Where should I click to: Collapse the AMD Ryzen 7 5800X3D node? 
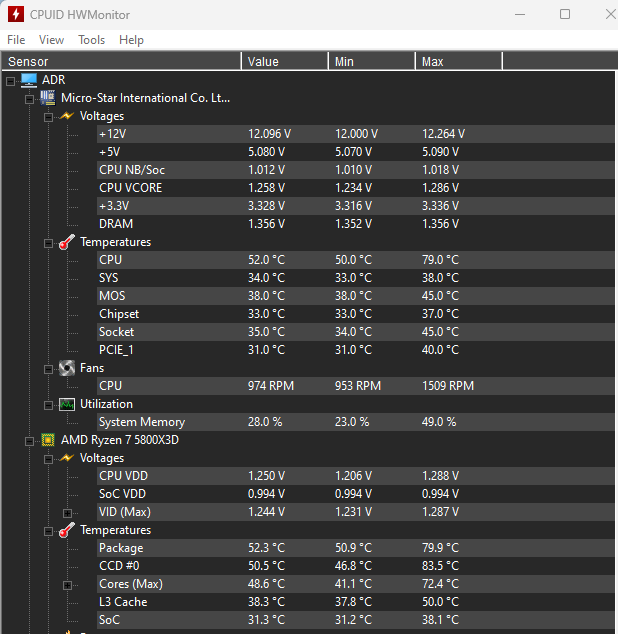pos(29,441)
